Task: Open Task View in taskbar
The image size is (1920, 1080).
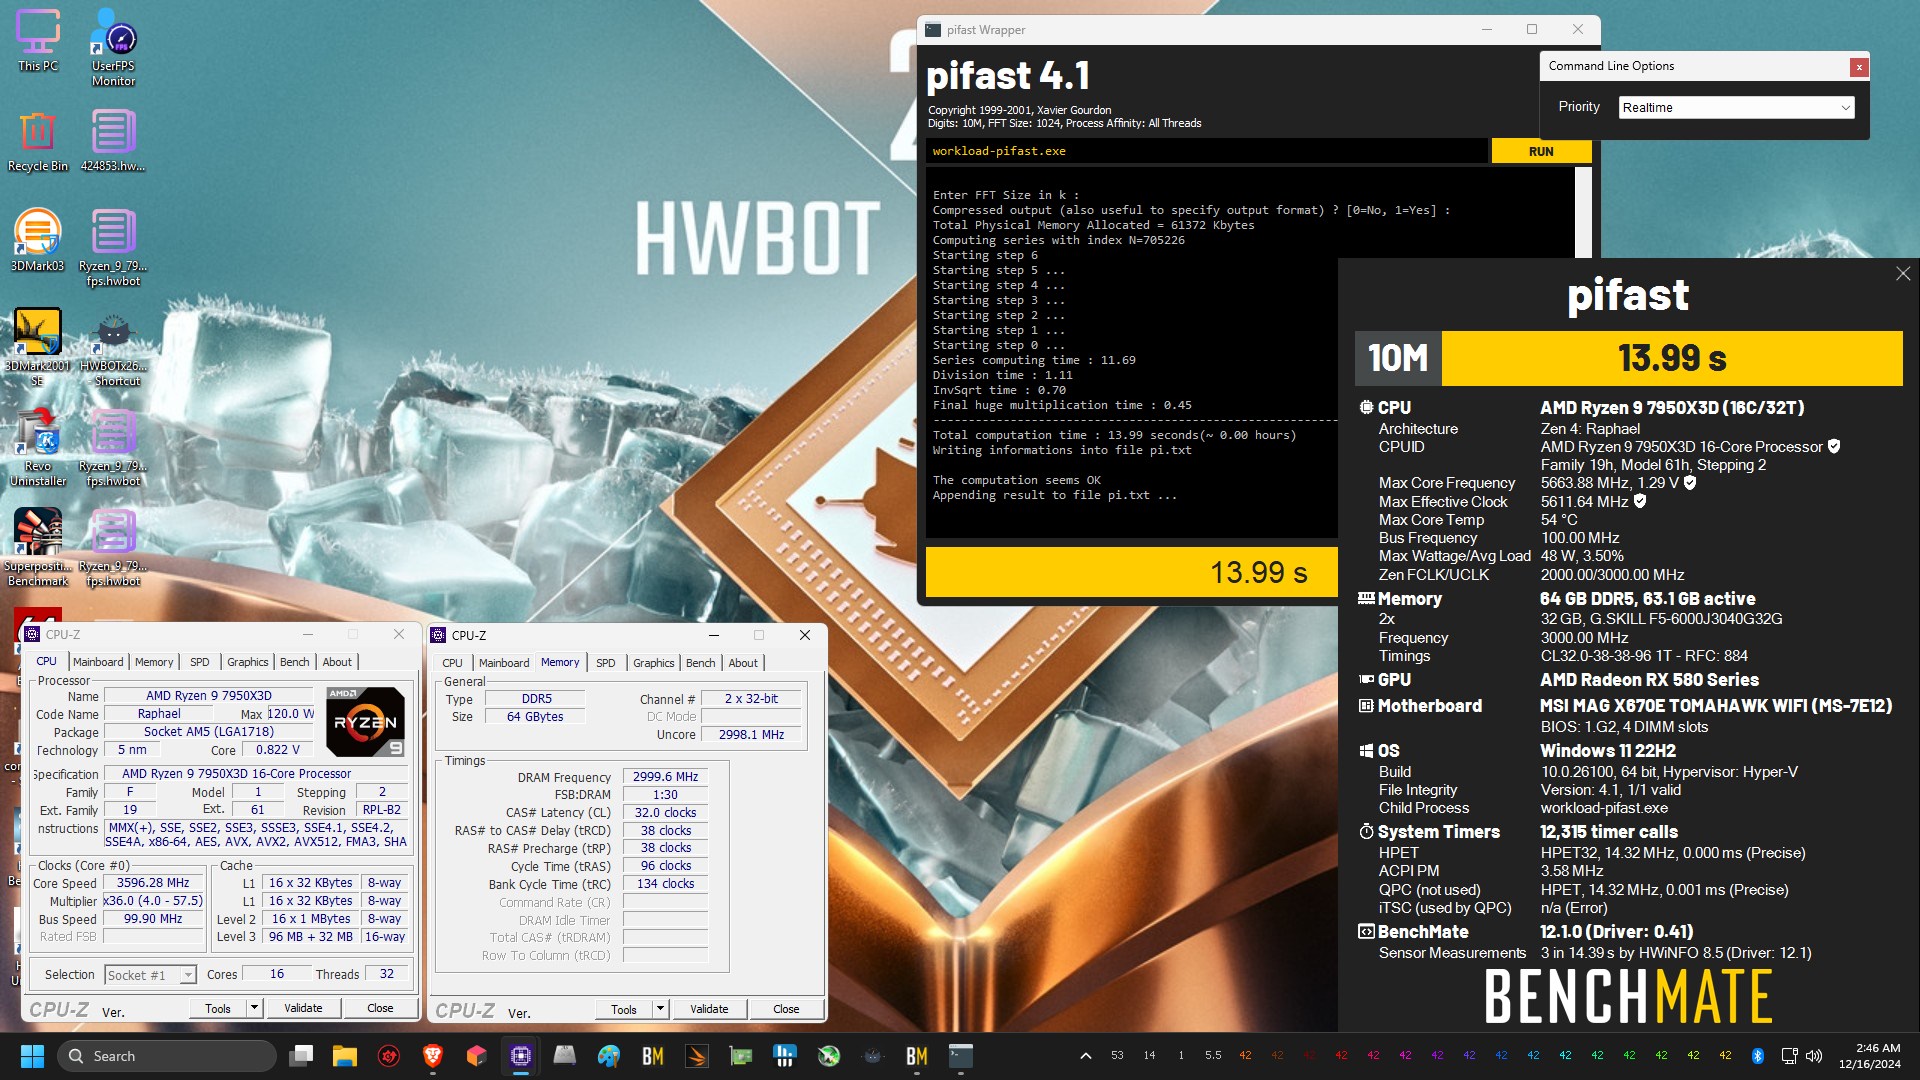Action: [x=301, y=1056]
